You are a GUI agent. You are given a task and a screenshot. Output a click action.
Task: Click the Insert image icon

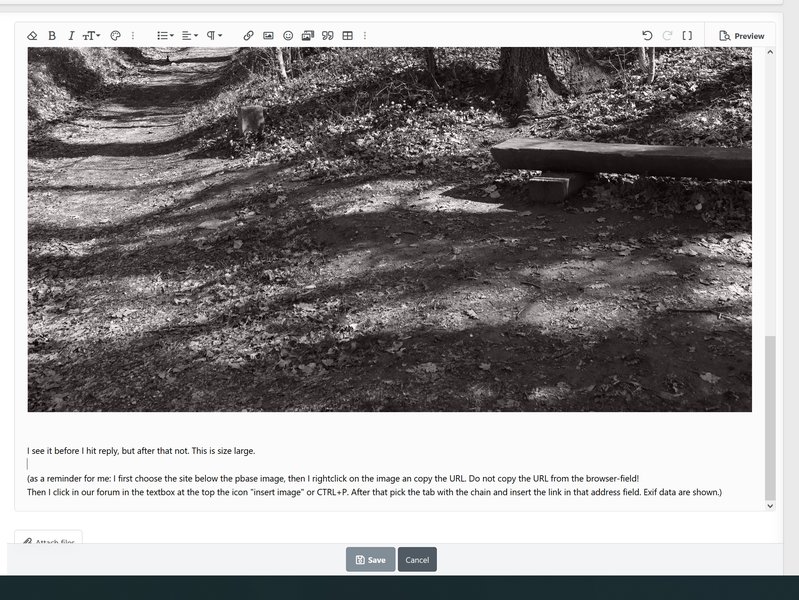coord(268,36)
